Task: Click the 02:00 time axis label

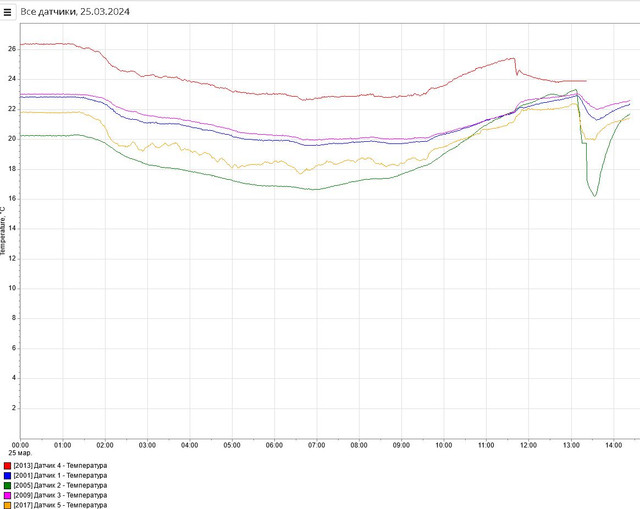Action: (105, 445)
